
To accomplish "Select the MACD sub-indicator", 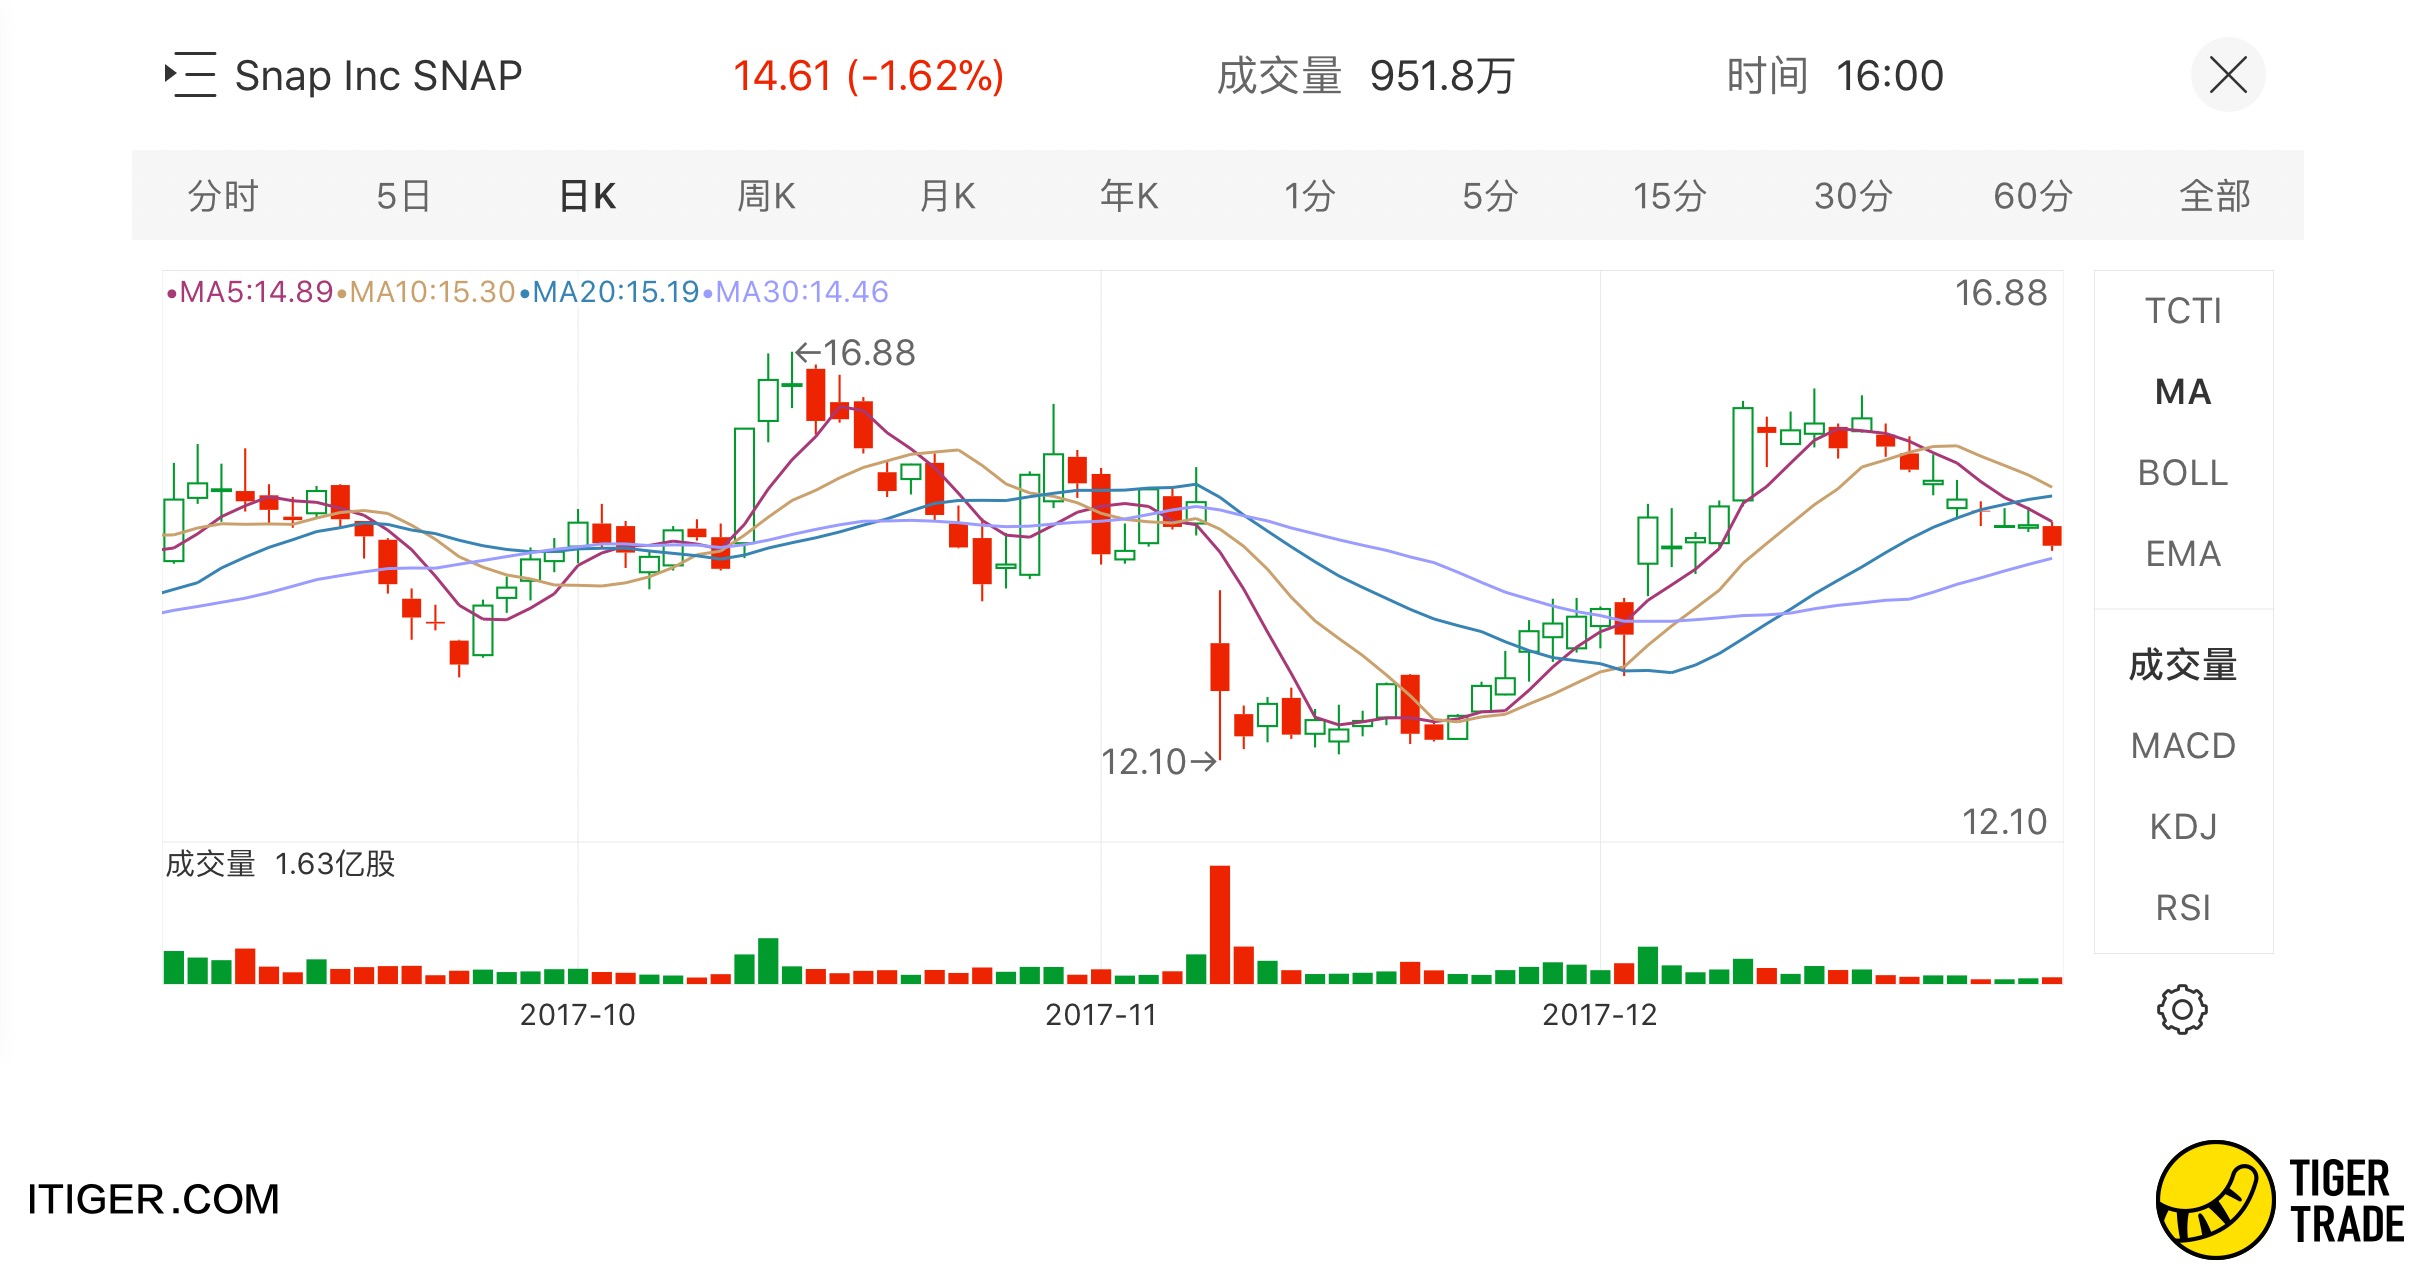I will tap(2183, 746).
